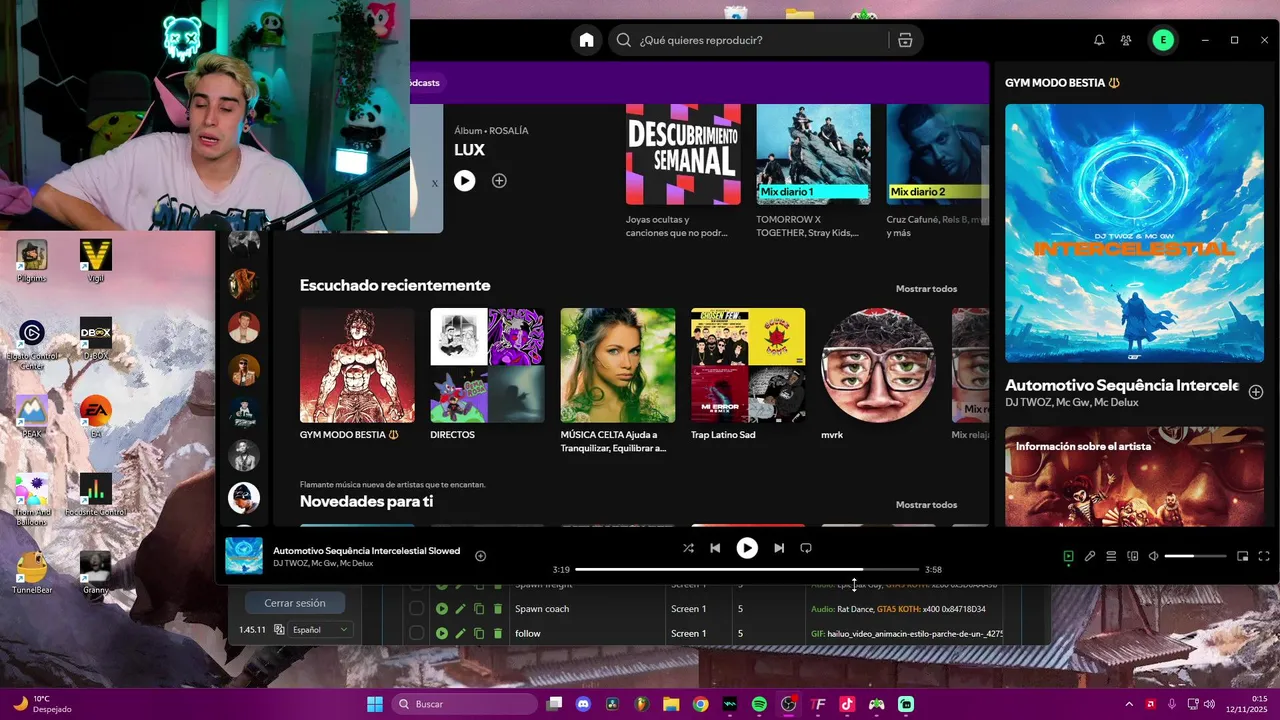Delete the 'Spawn coach' row
Viewport: 1280px width, 720px height.
498,609
